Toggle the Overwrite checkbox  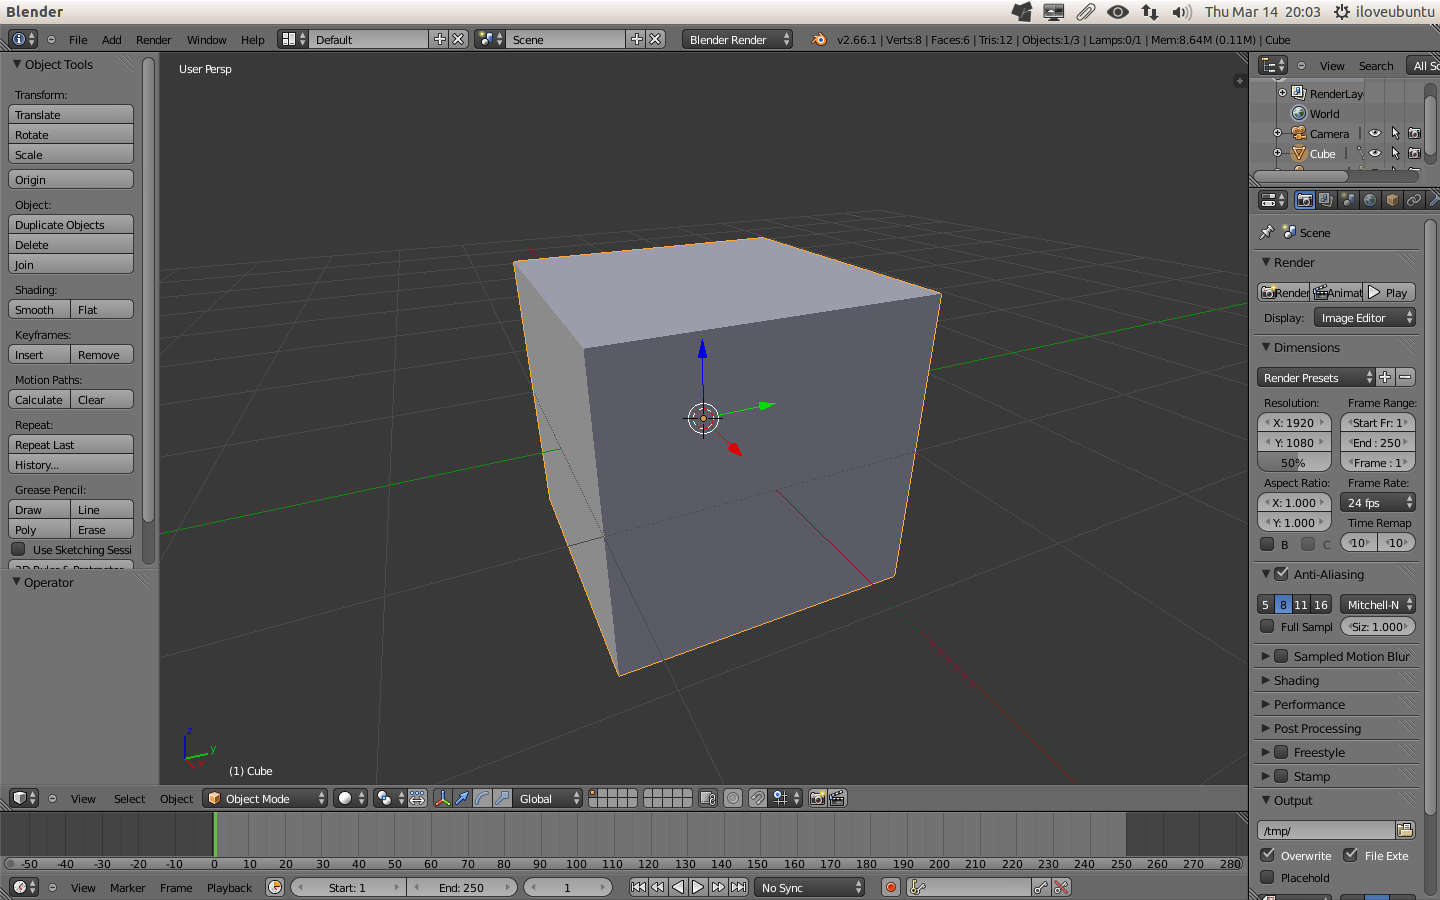pyautogui.click(x=1267, y=855)
